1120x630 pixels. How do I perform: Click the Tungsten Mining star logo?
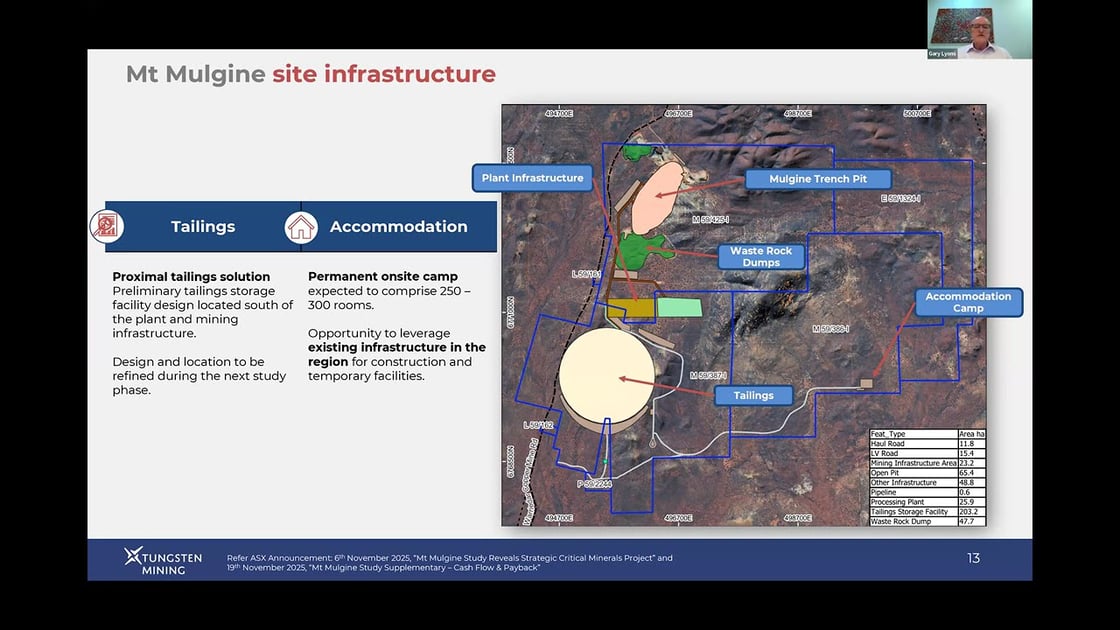click(x=135, y=556)
